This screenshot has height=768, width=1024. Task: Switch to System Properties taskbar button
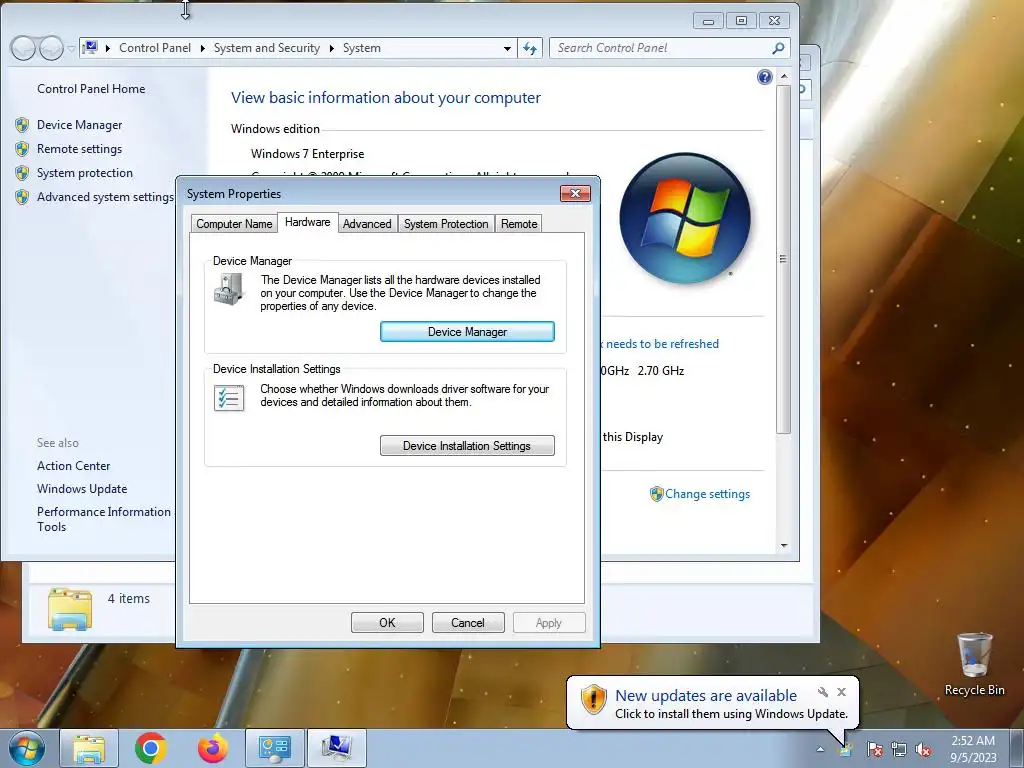pos(336,748)
